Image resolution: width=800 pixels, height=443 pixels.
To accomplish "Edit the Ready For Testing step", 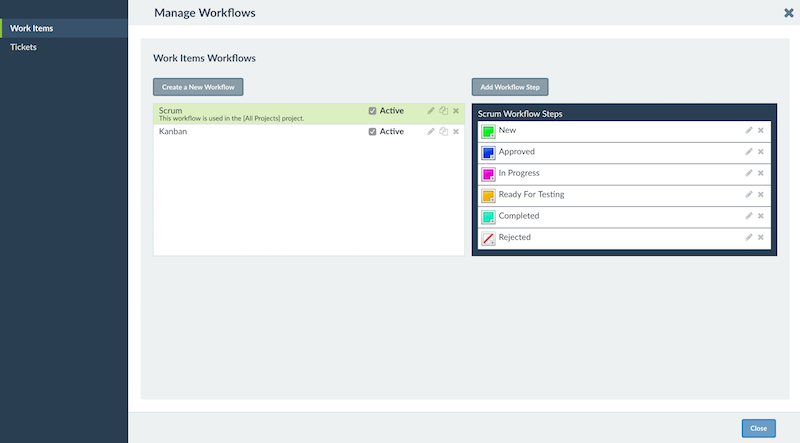I will click(x=748, y=194).
